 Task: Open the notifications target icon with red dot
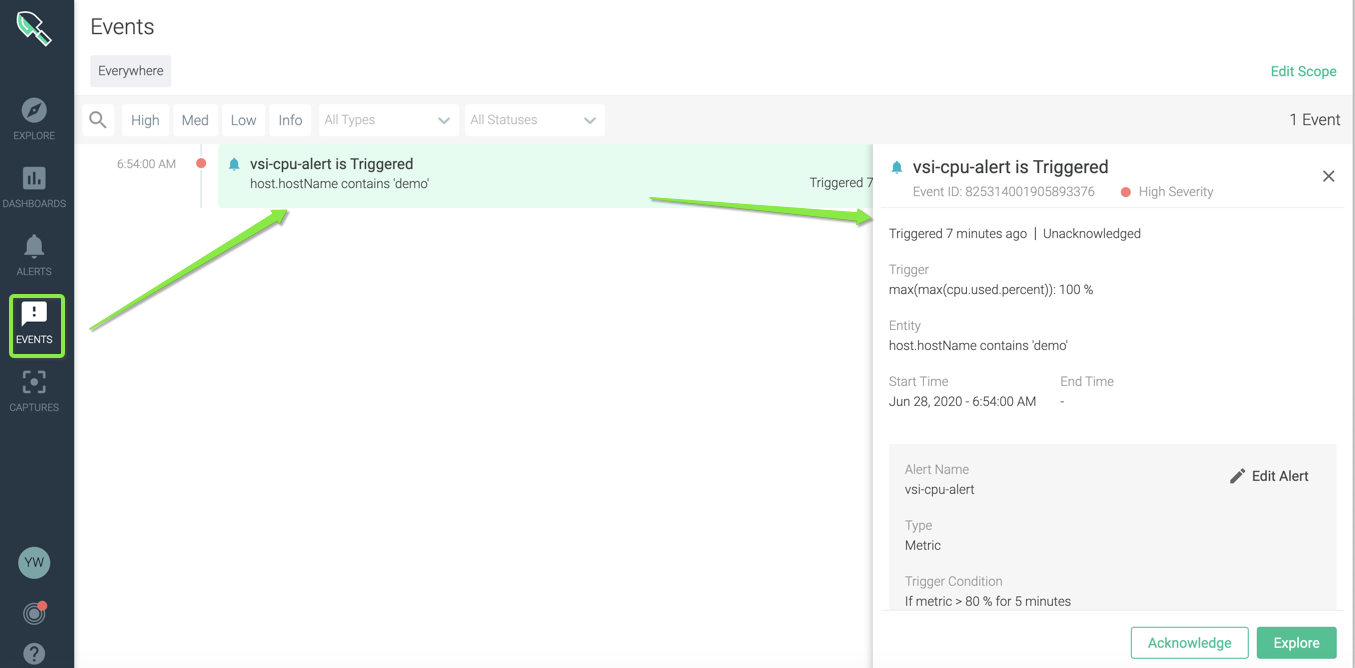tap(34, 613)
